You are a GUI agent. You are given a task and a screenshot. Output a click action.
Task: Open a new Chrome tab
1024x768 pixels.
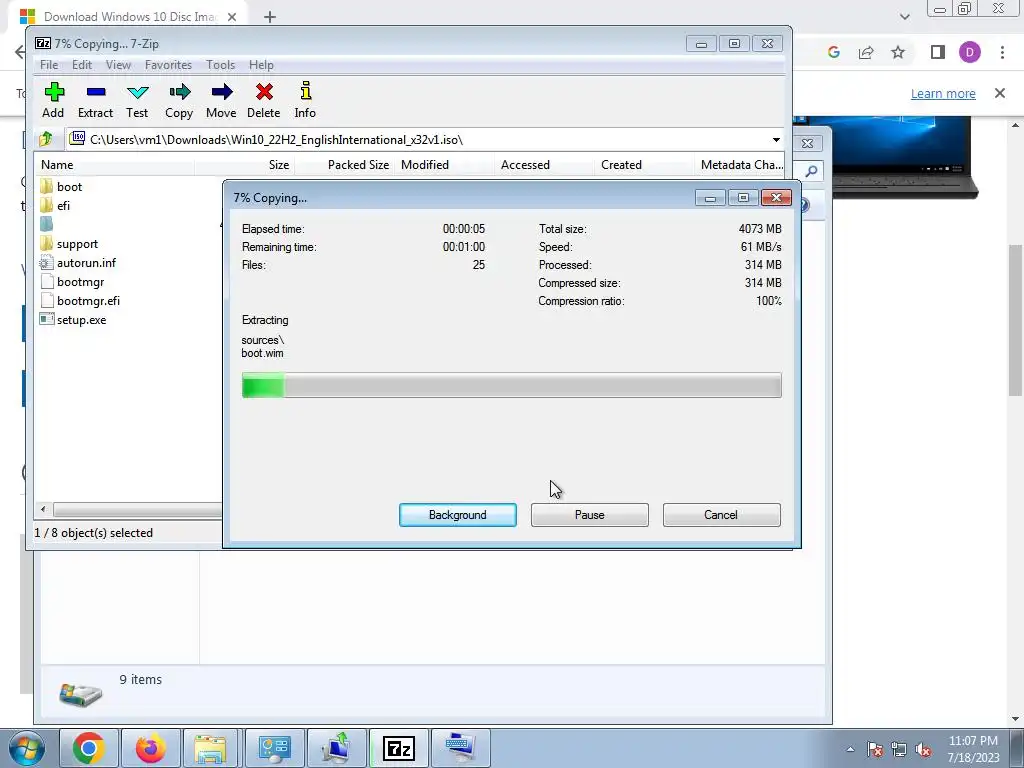click(270, 17)
